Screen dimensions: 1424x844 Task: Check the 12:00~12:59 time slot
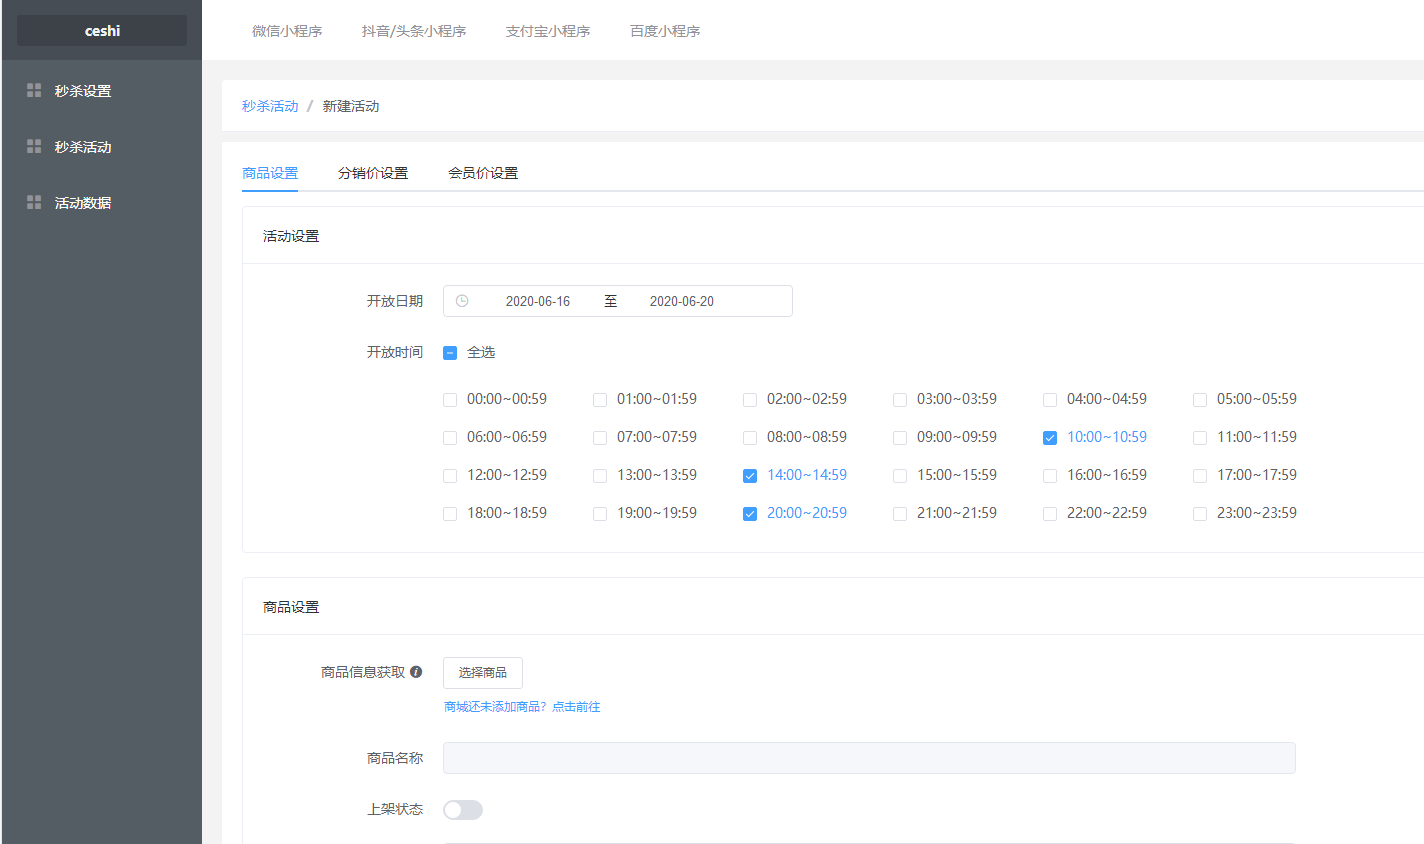coord(450,476)
